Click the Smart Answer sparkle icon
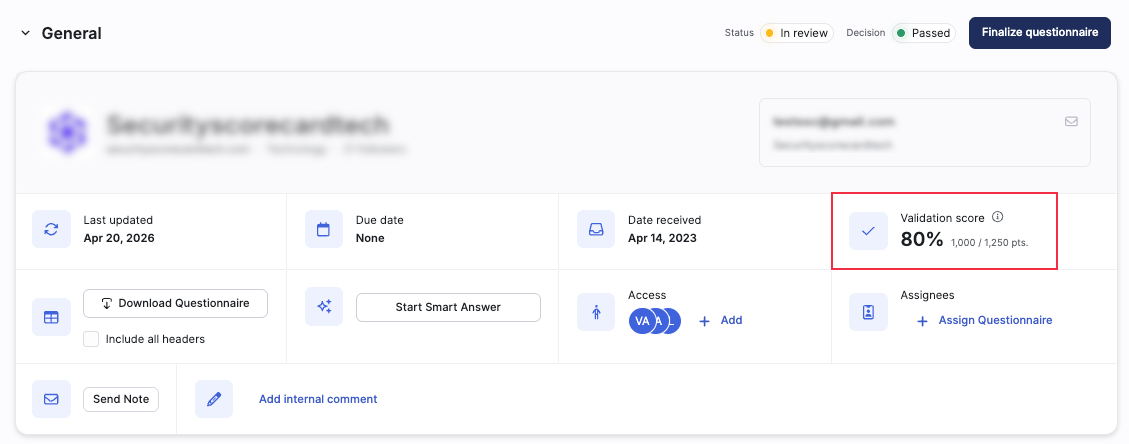This screenshot has width=1129, height=444. [323, 307]
